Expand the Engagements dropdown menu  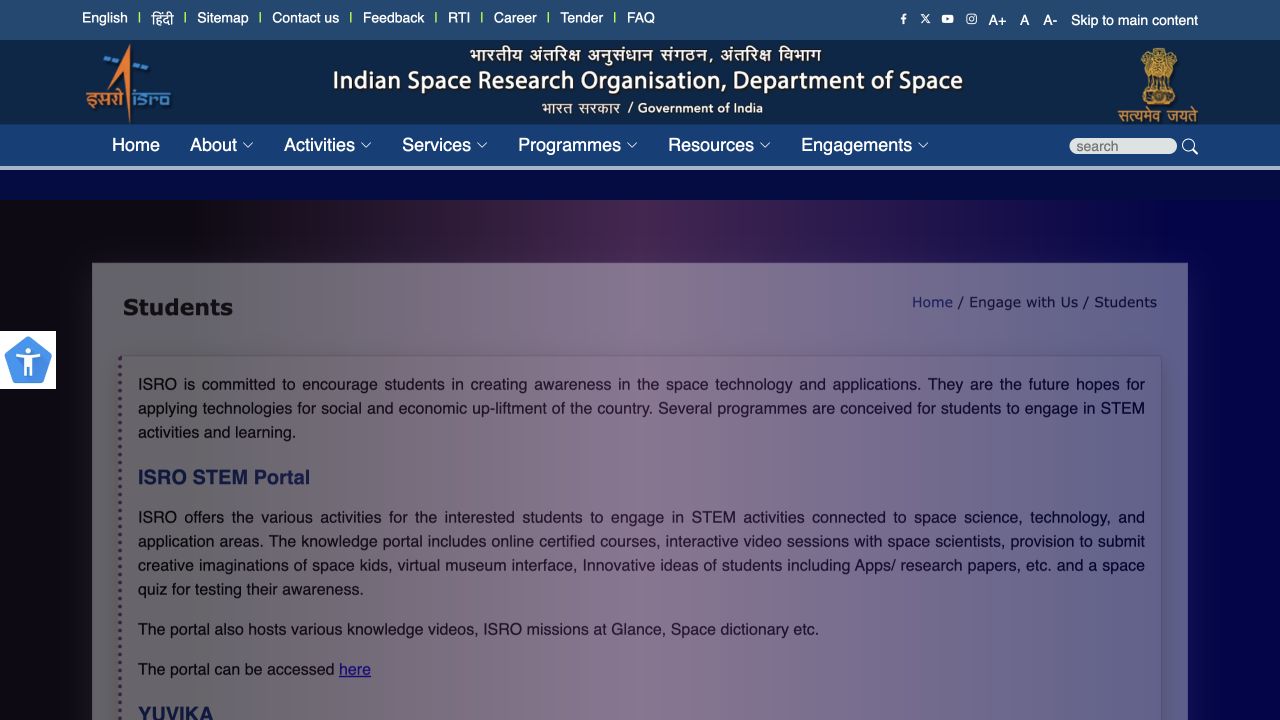865,145
